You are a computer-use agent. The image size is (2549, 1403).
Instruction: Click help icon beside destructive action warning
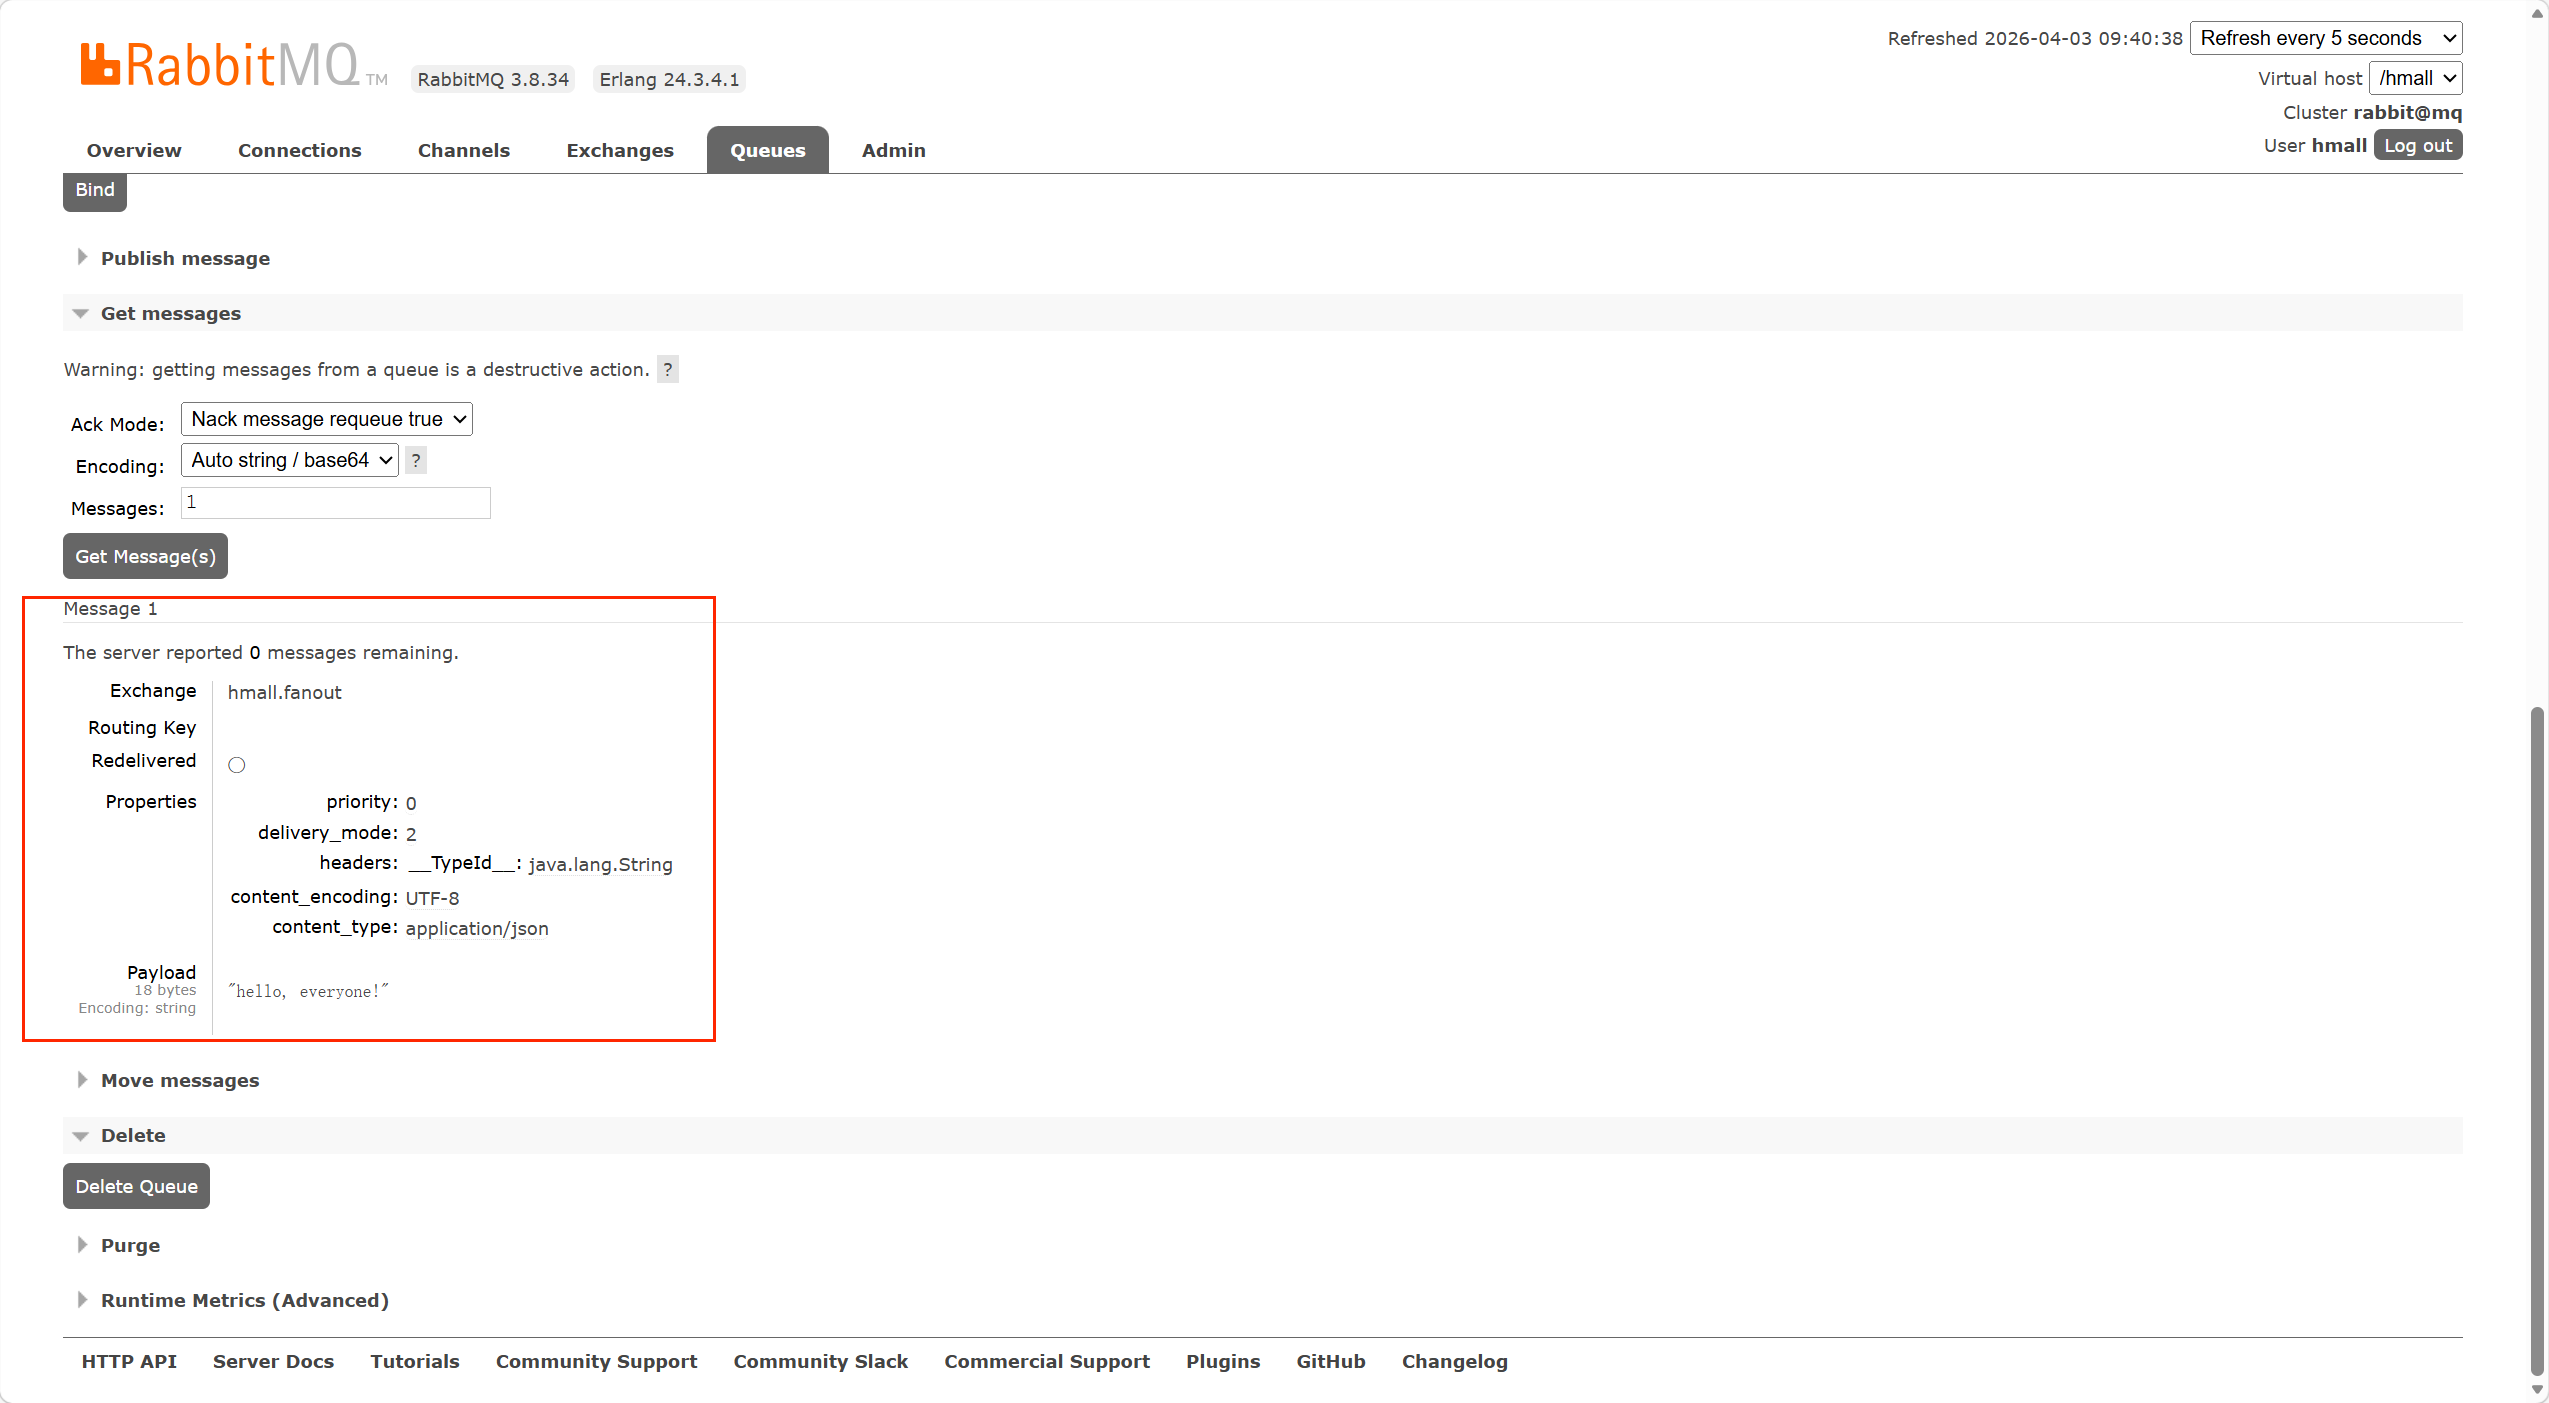667,369
